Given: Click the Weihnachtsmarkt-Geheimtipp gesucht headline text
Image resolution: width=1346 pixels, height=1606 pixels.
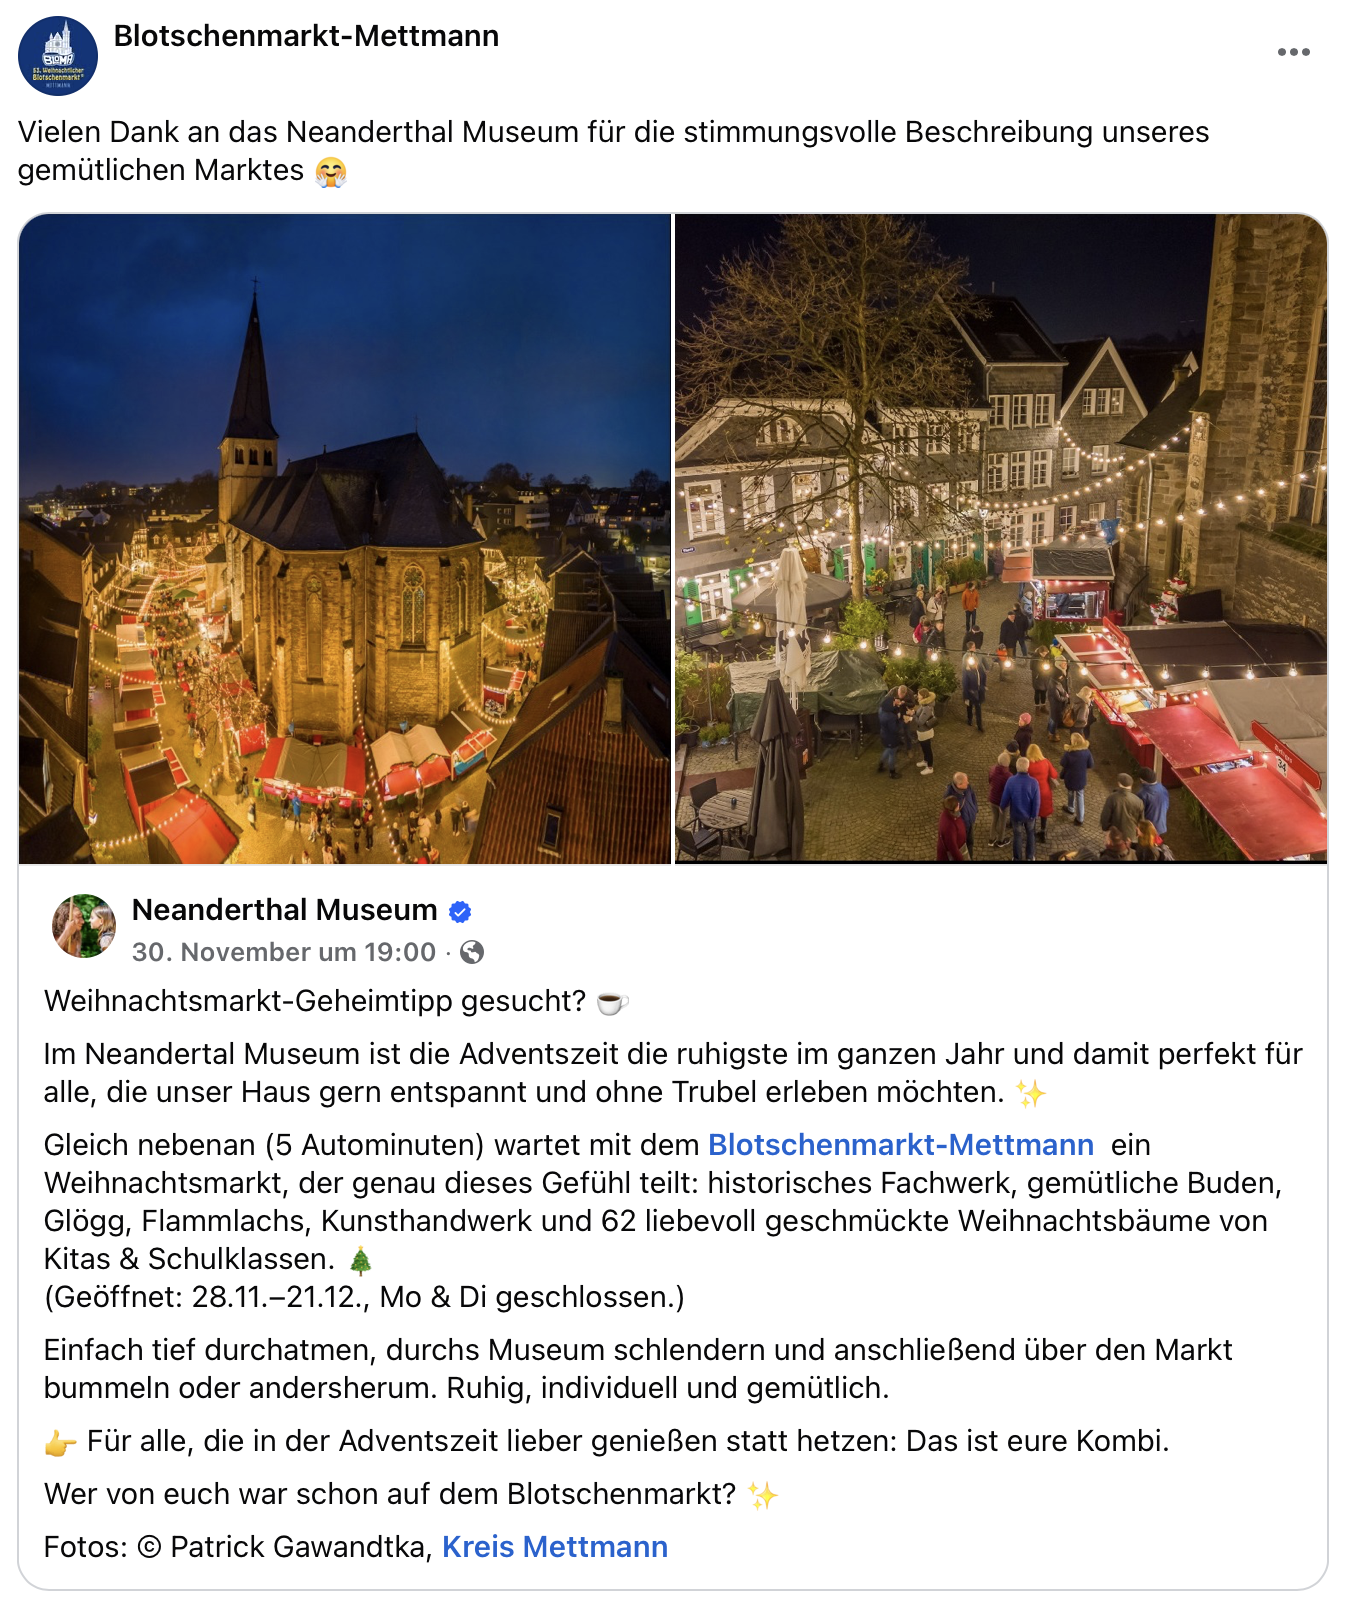Looking at the screenshot, I should pyautogui.click(x=315, y=1001).
